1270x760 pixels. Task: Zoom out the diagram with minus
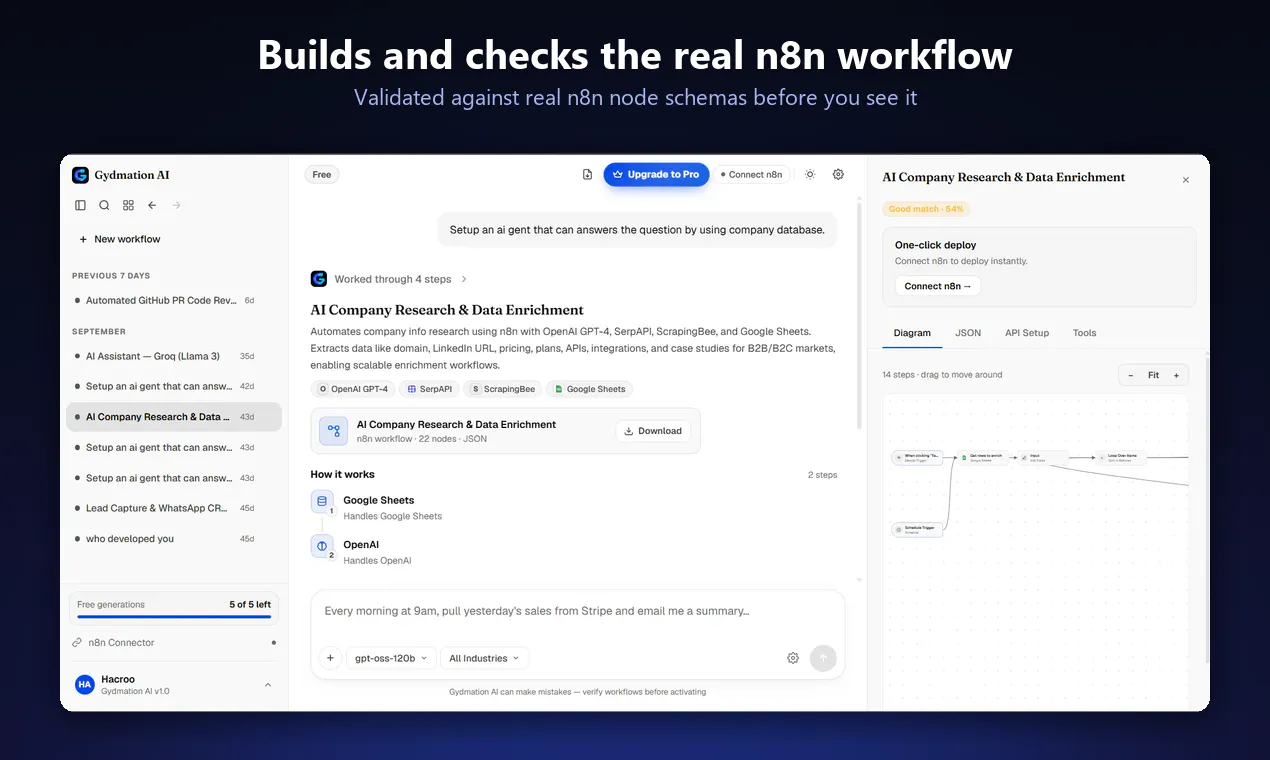(x=1131, y=375)
